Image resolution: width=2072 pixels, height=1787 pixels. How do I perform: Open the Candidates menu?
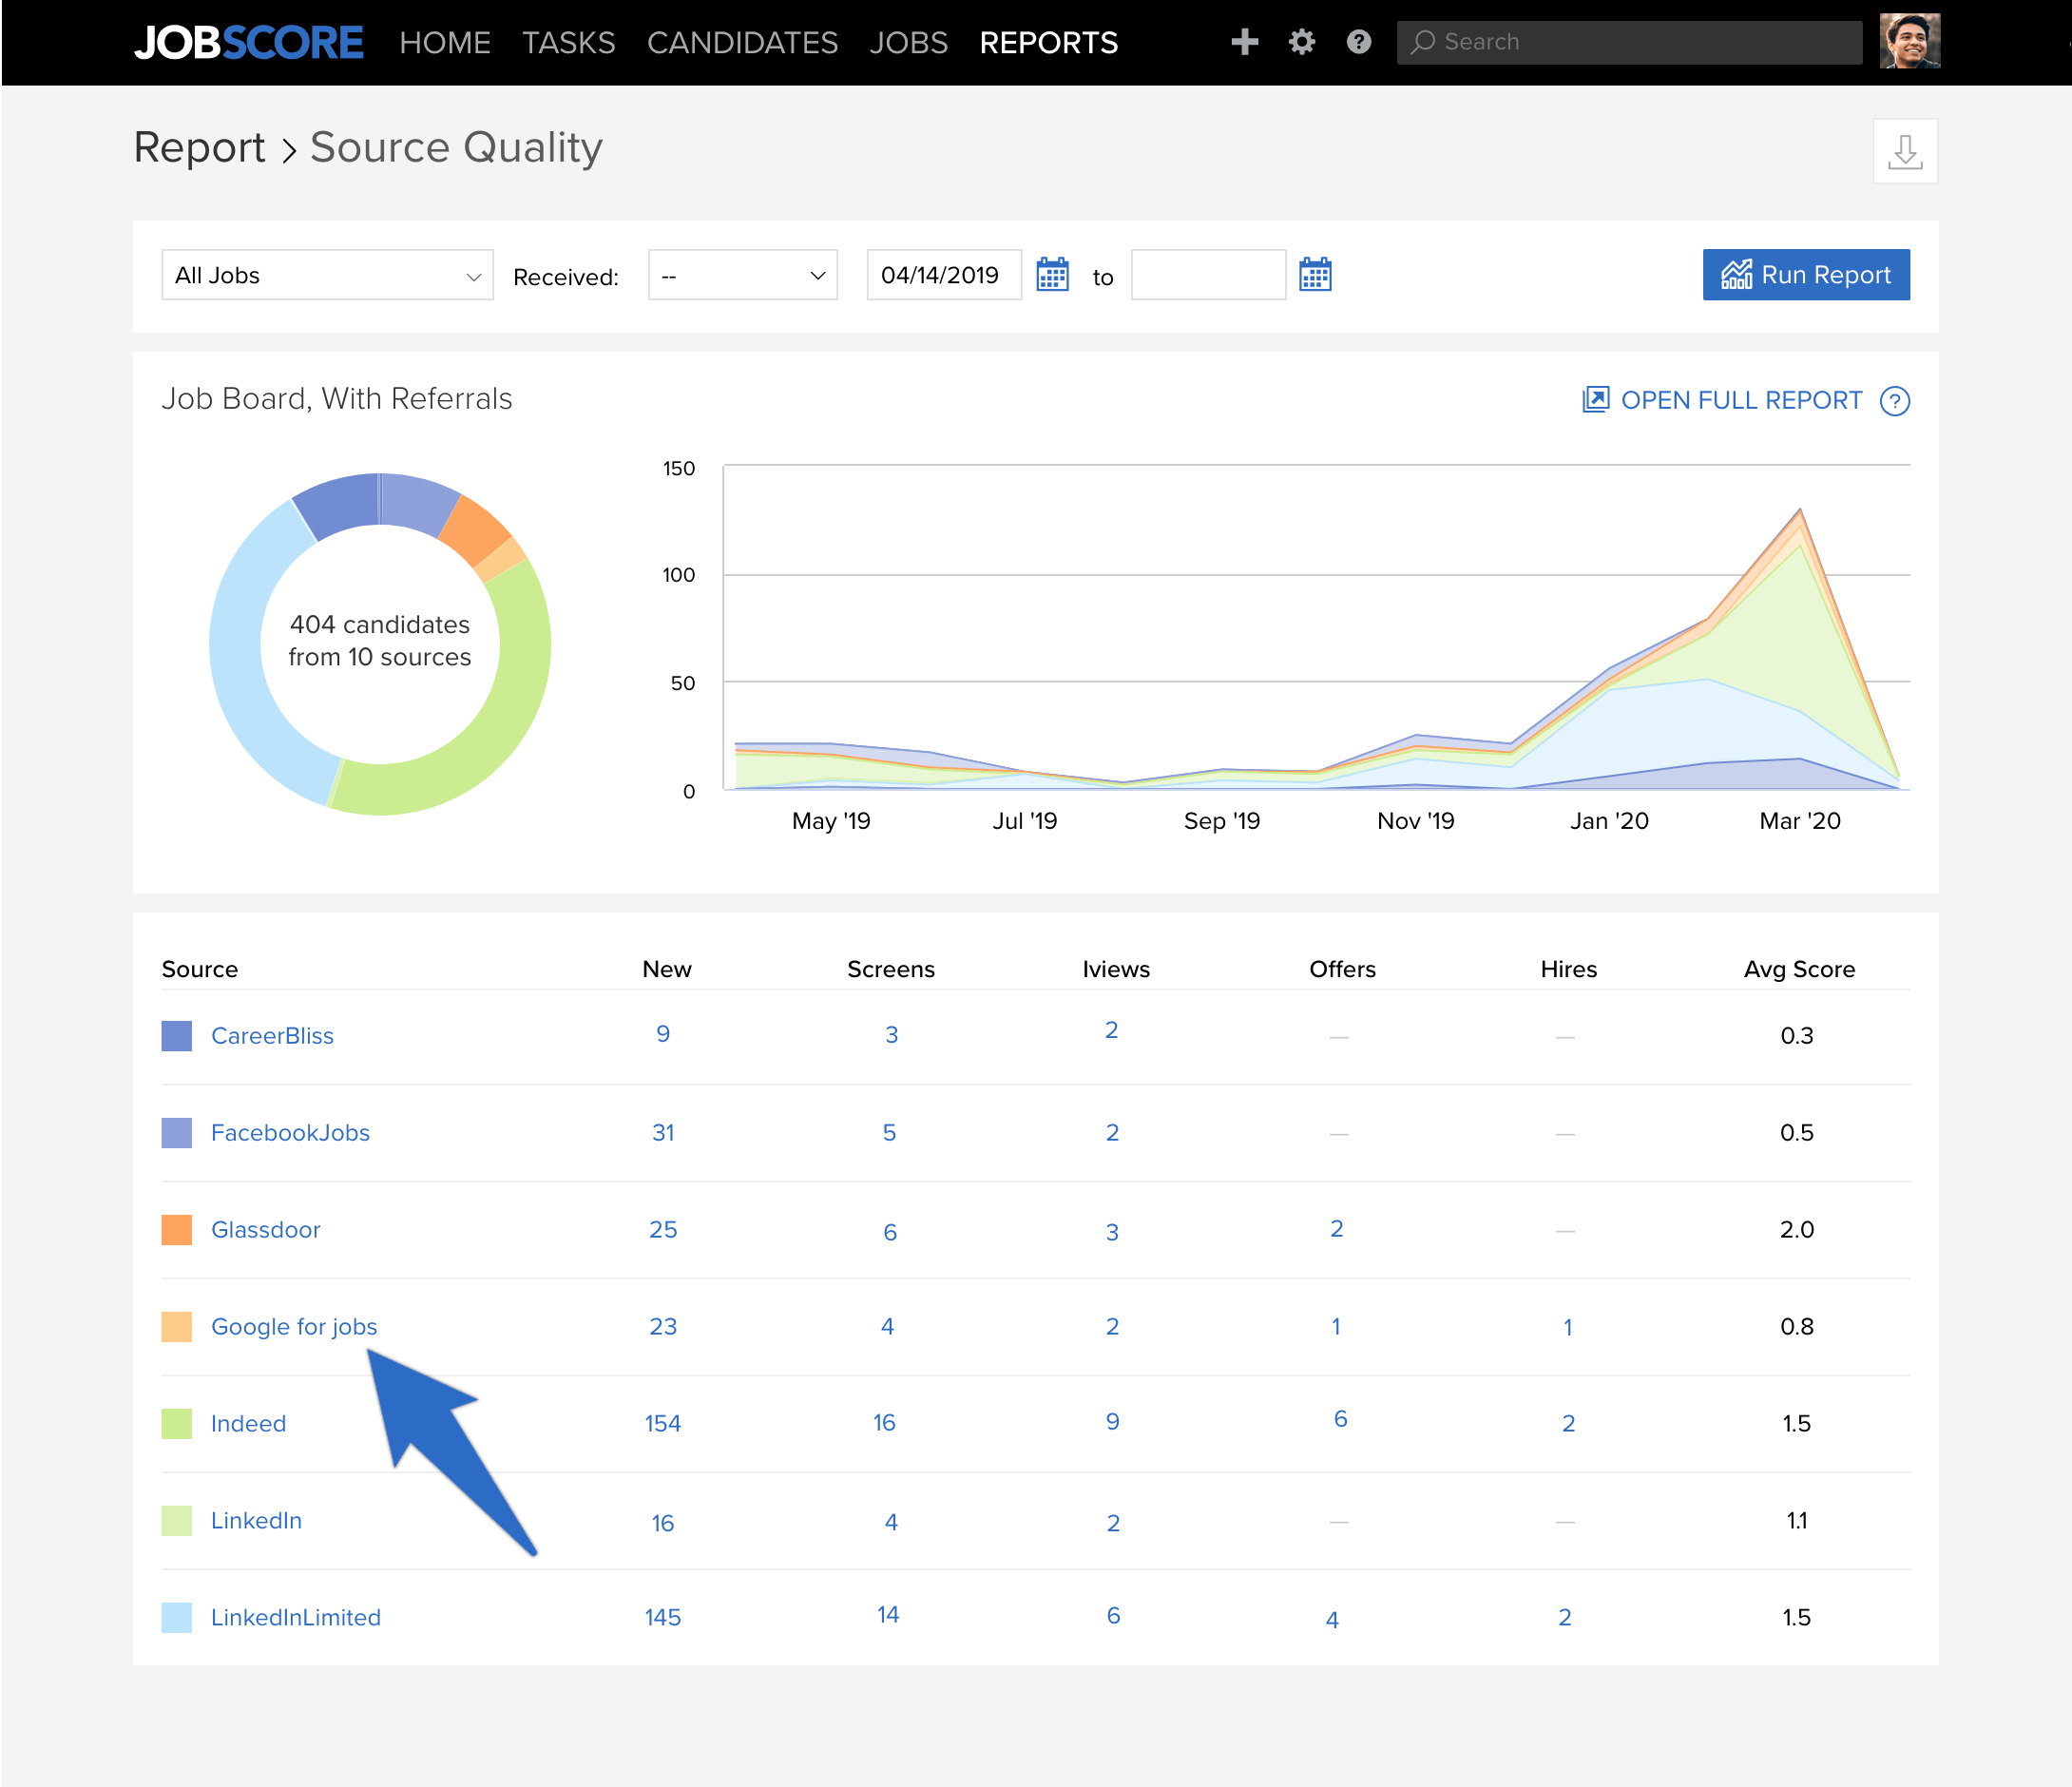point(742,43)
